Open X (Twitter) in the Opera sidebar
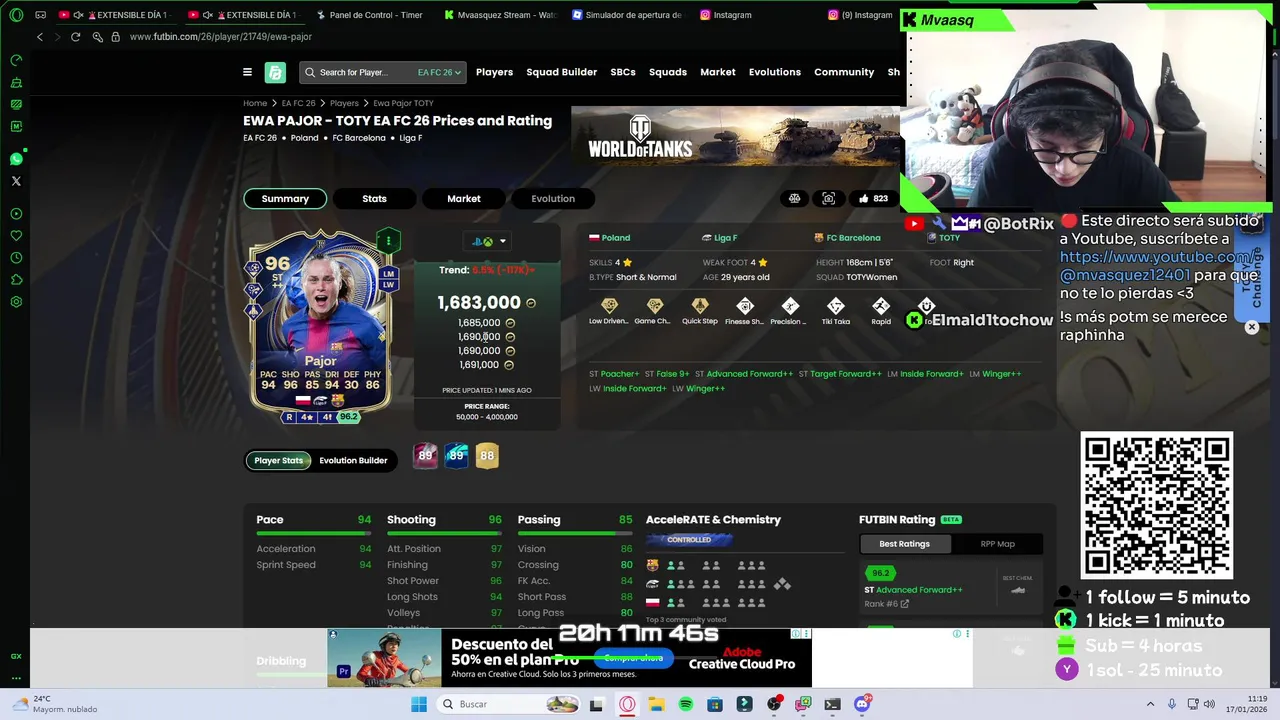This screenshot has height=720, width=1280. coord(16,181)
